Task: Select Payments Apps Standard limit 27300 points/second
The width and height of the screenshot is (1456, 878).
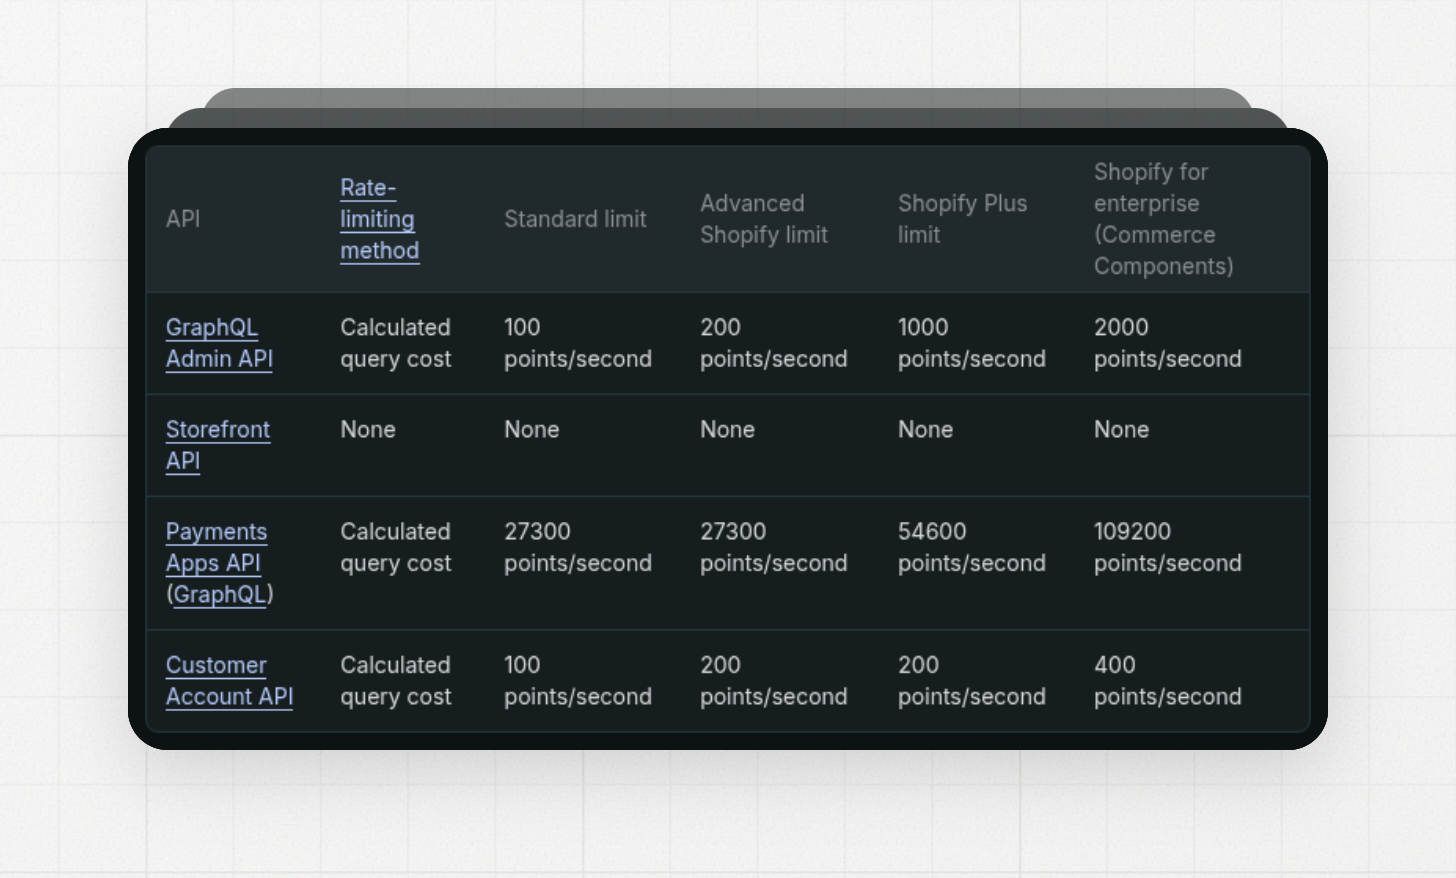Action: coord(578,547)
